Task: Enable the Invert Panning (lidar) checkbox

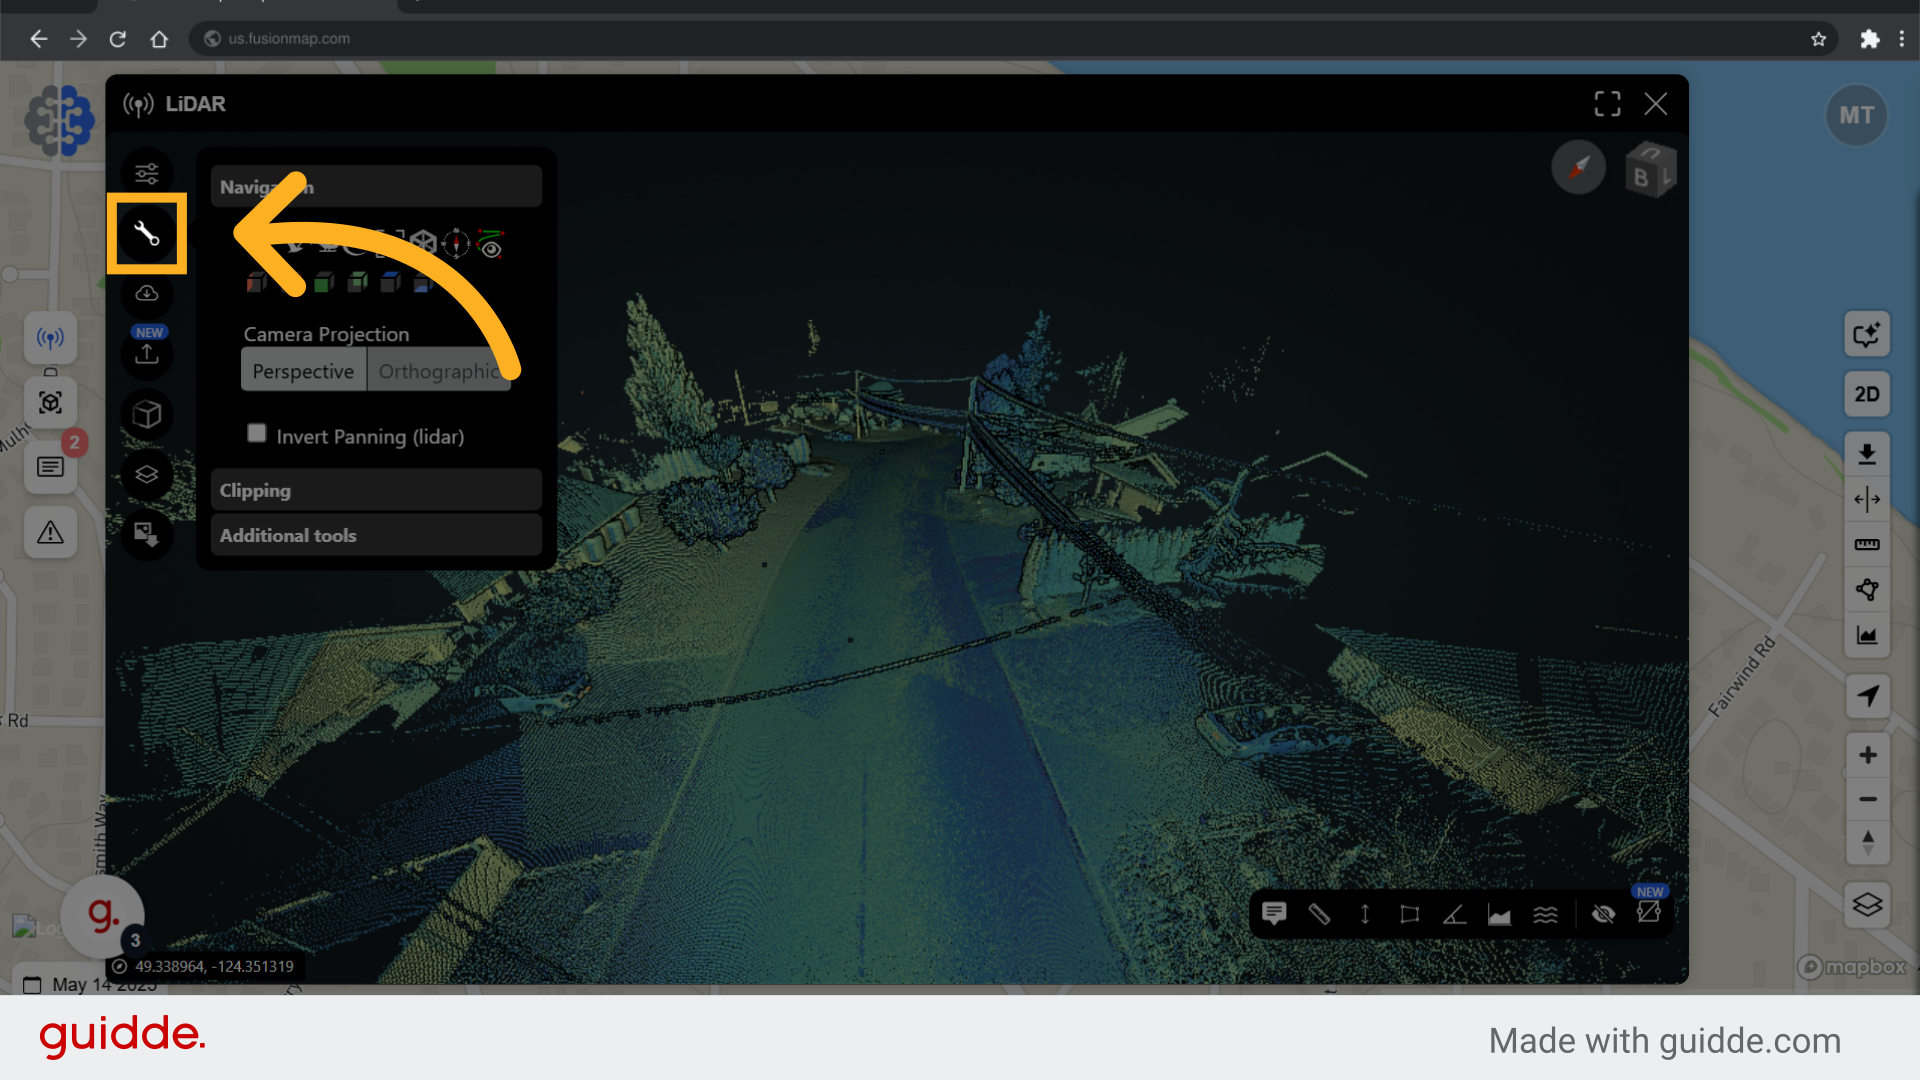Action: tap(257, 433)
